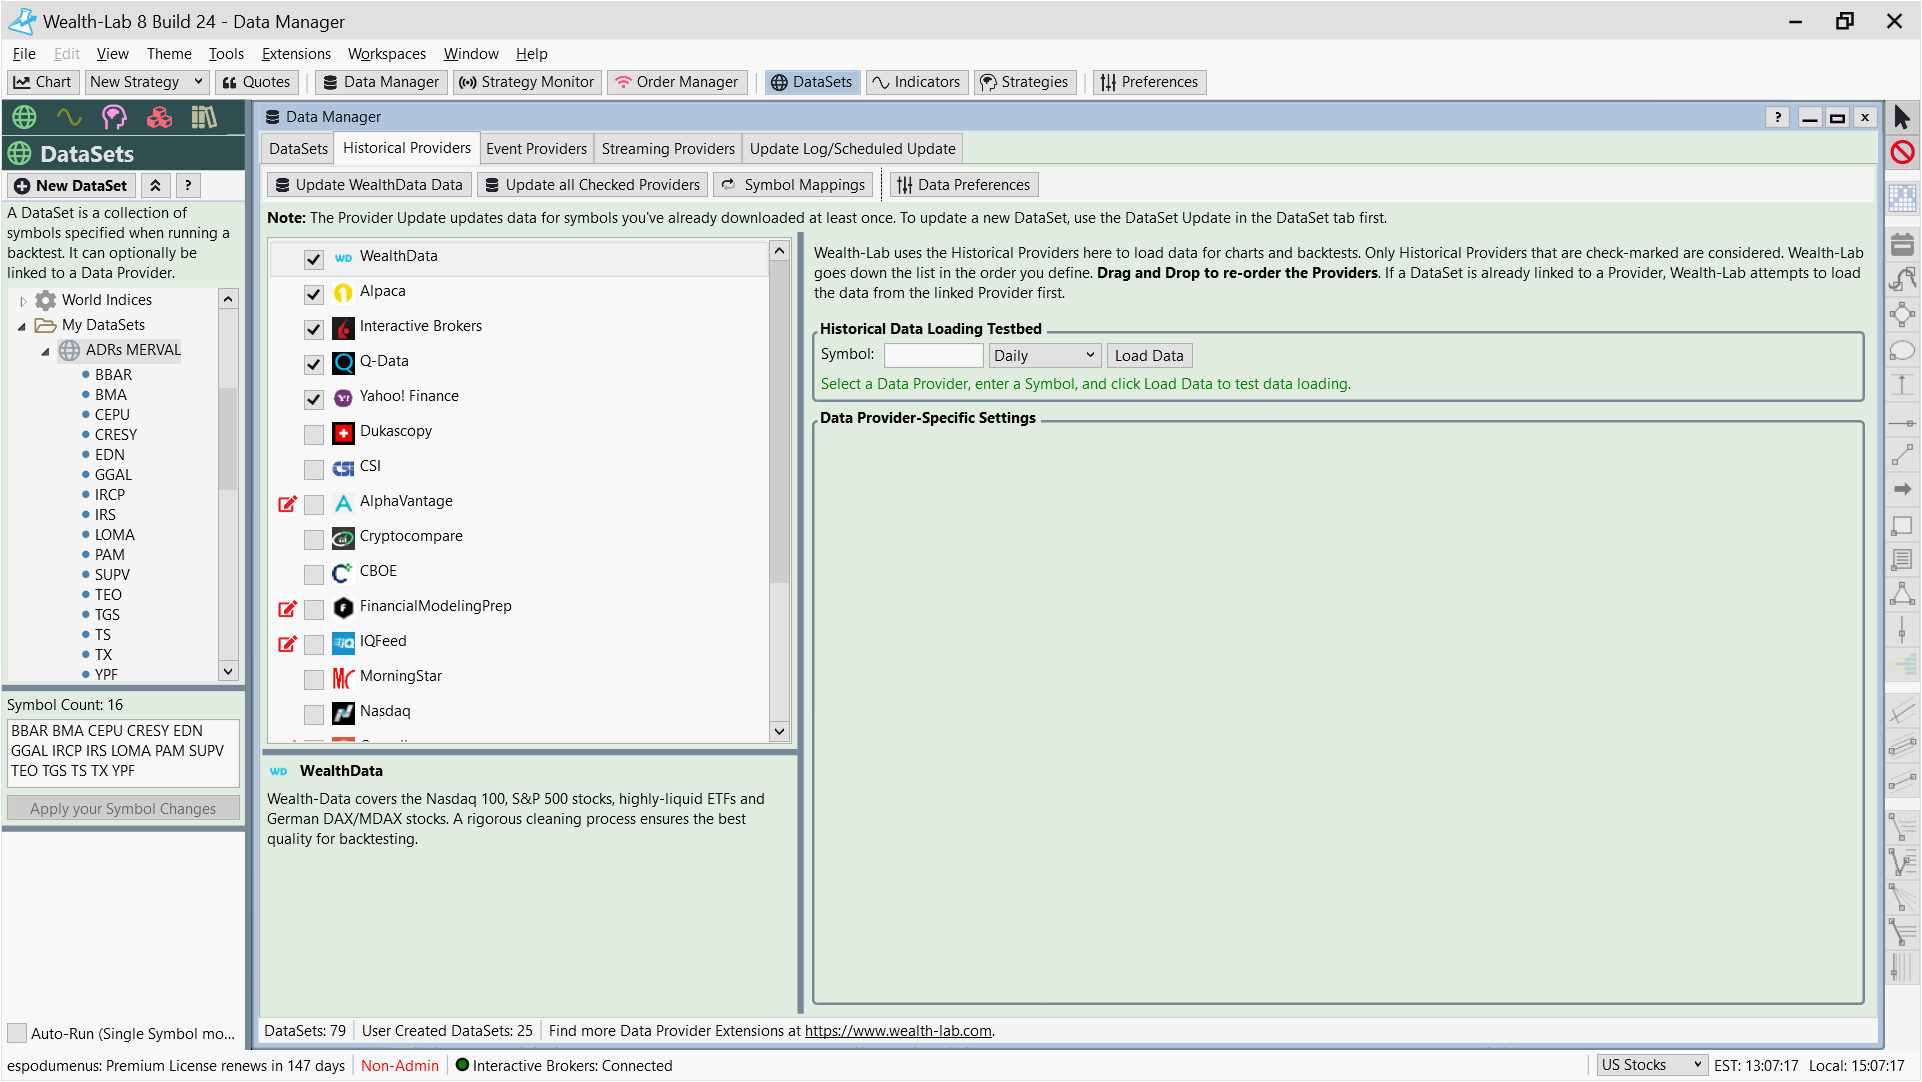This screenshot has height=1082, width=1922.
Task: Open the US Stocks market dropdown
Action: coord(1650,1065)
